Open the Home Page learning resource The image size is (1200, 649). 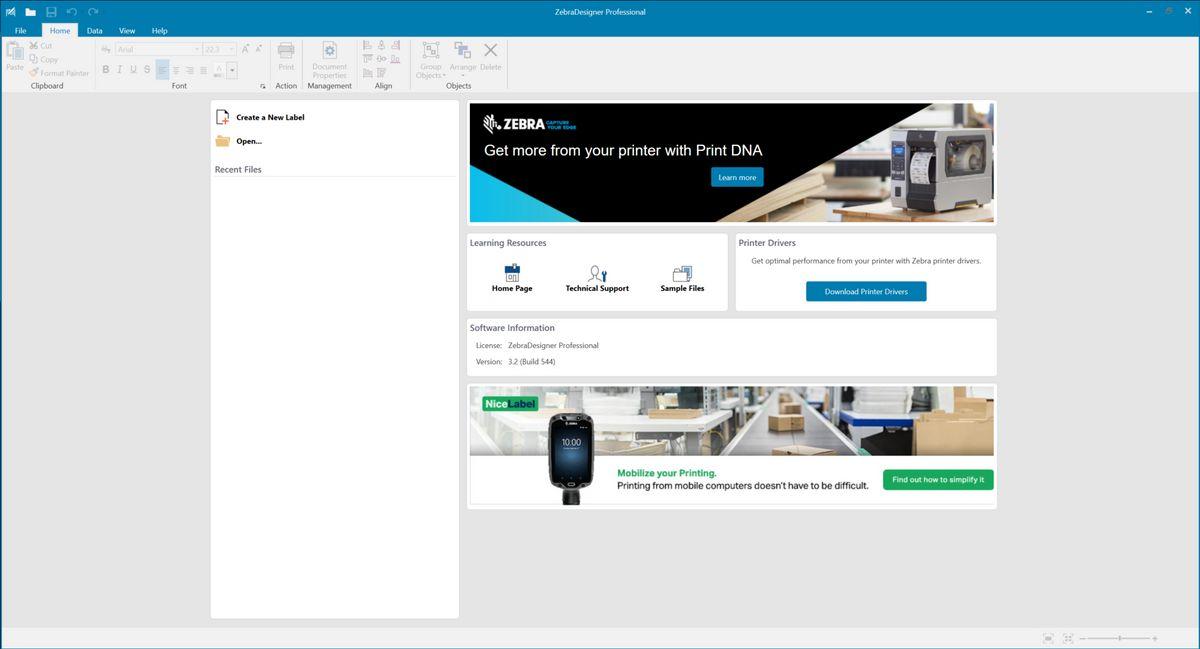pos(512,278)
